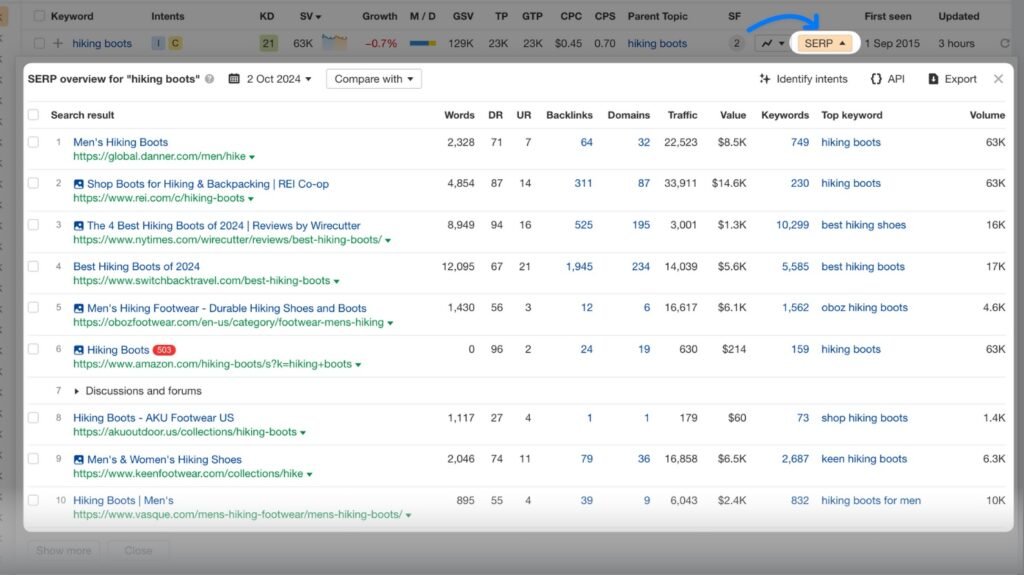This screenshot has width=1024, height=575.
Task: Click Identify intents
Action: [803, 79]
